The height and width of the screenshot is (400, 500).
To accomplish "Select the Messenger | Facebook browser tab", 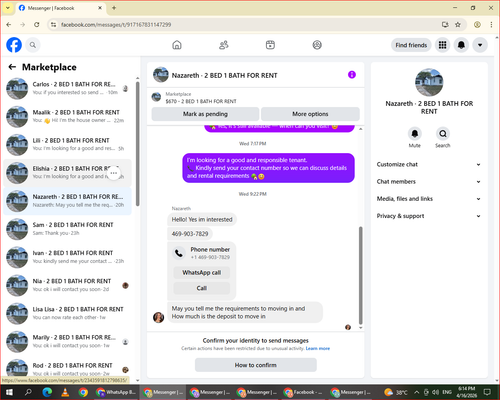I will pos(60,8).
